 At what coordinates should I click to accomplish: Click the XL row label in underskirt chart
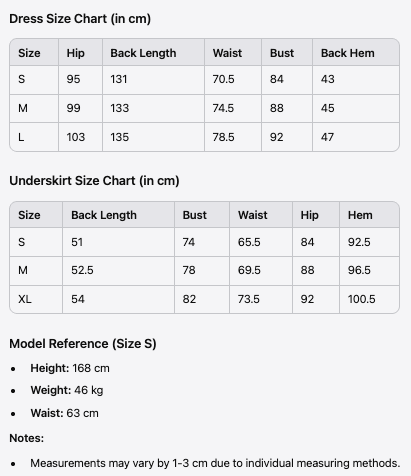click(25, 299)
